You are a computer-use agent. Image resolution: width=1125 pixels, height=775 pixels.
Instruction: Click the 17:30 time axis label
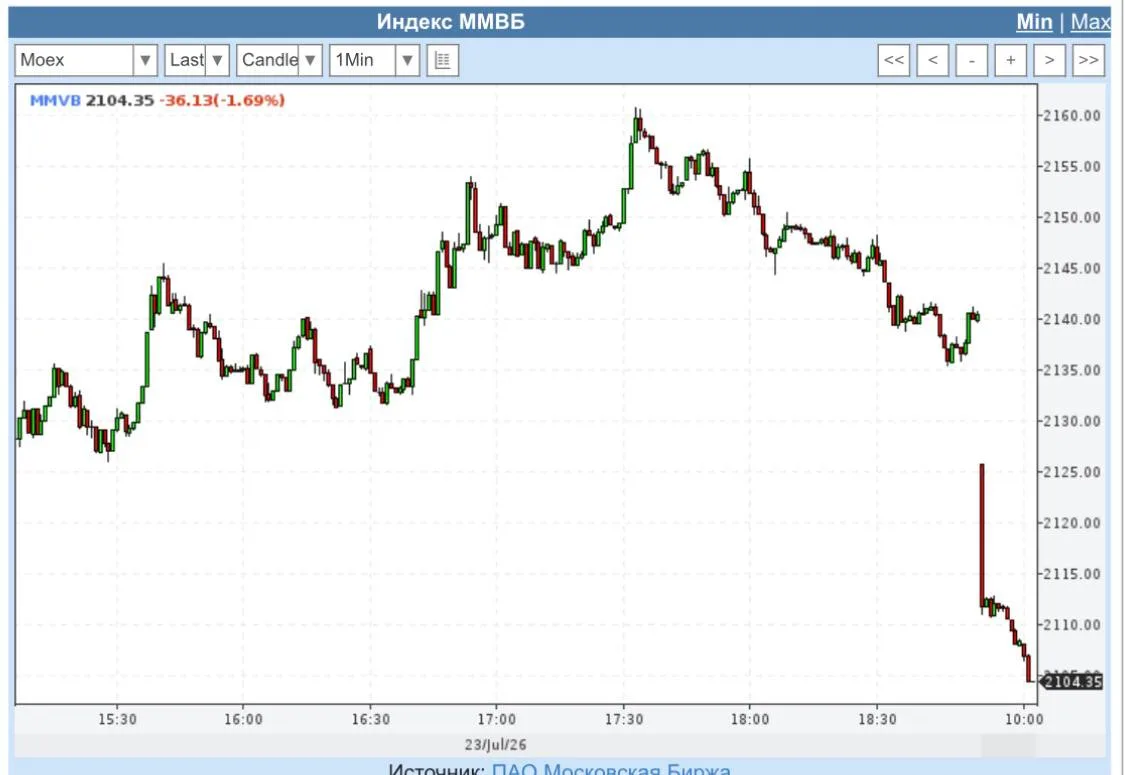pos(623,719)
